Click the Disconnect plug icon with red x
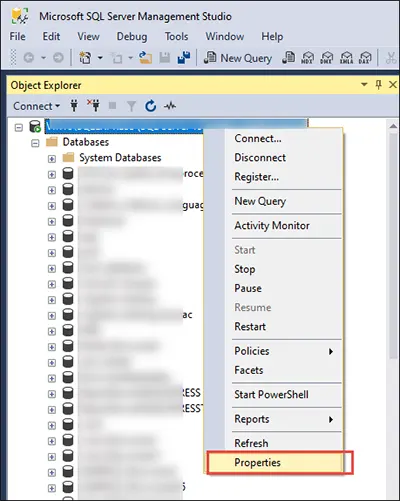 (x=93, y=106)
